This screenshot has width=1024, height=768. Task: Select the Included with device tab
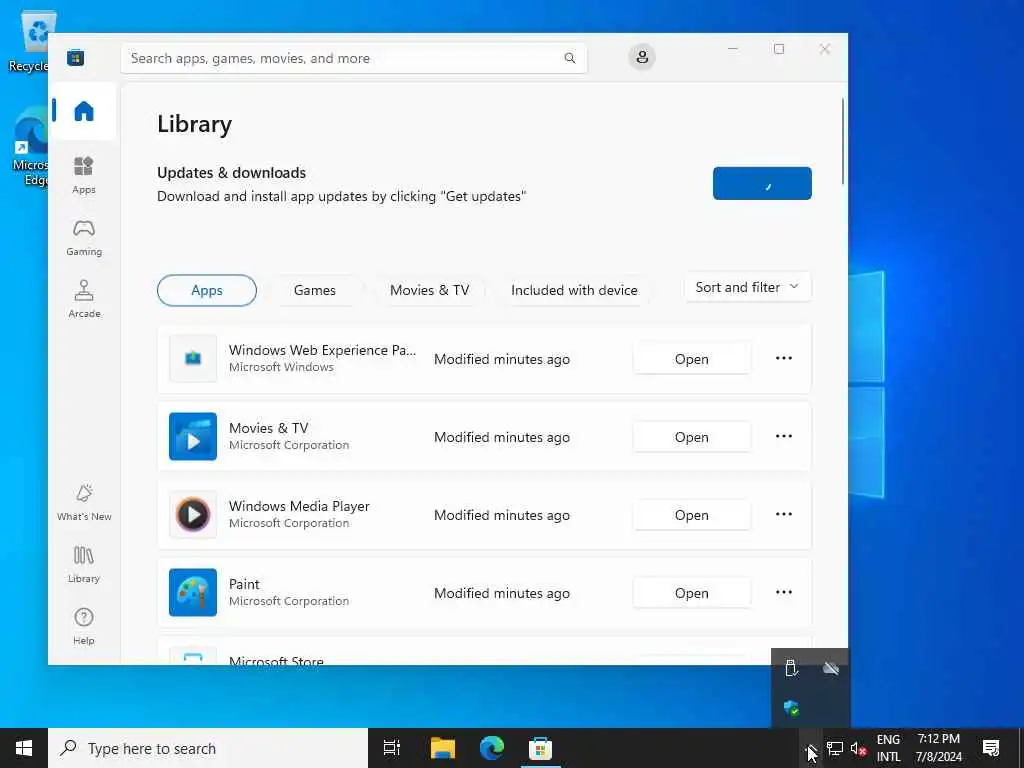tap(574, 290)
